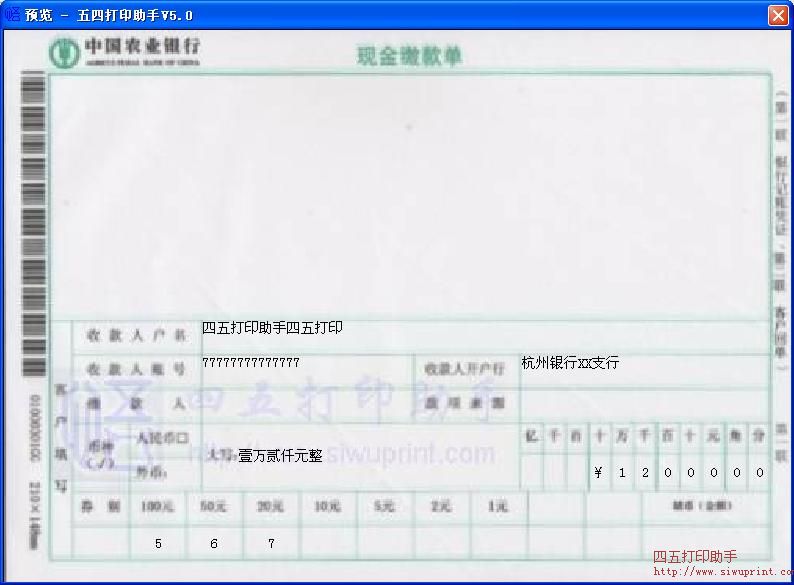Click the 现金缴款单 form title
The width and height of the screenshot is (794, 585).
pos(409,56)
